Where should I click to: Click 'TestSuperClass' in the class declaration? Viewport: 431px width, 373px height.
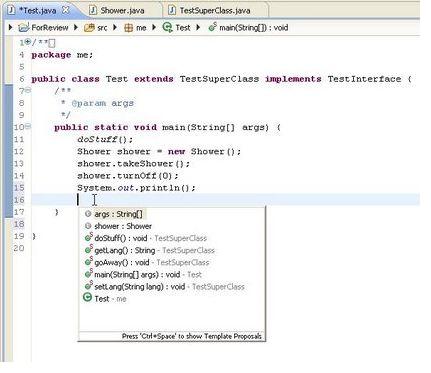pos(219,79)
